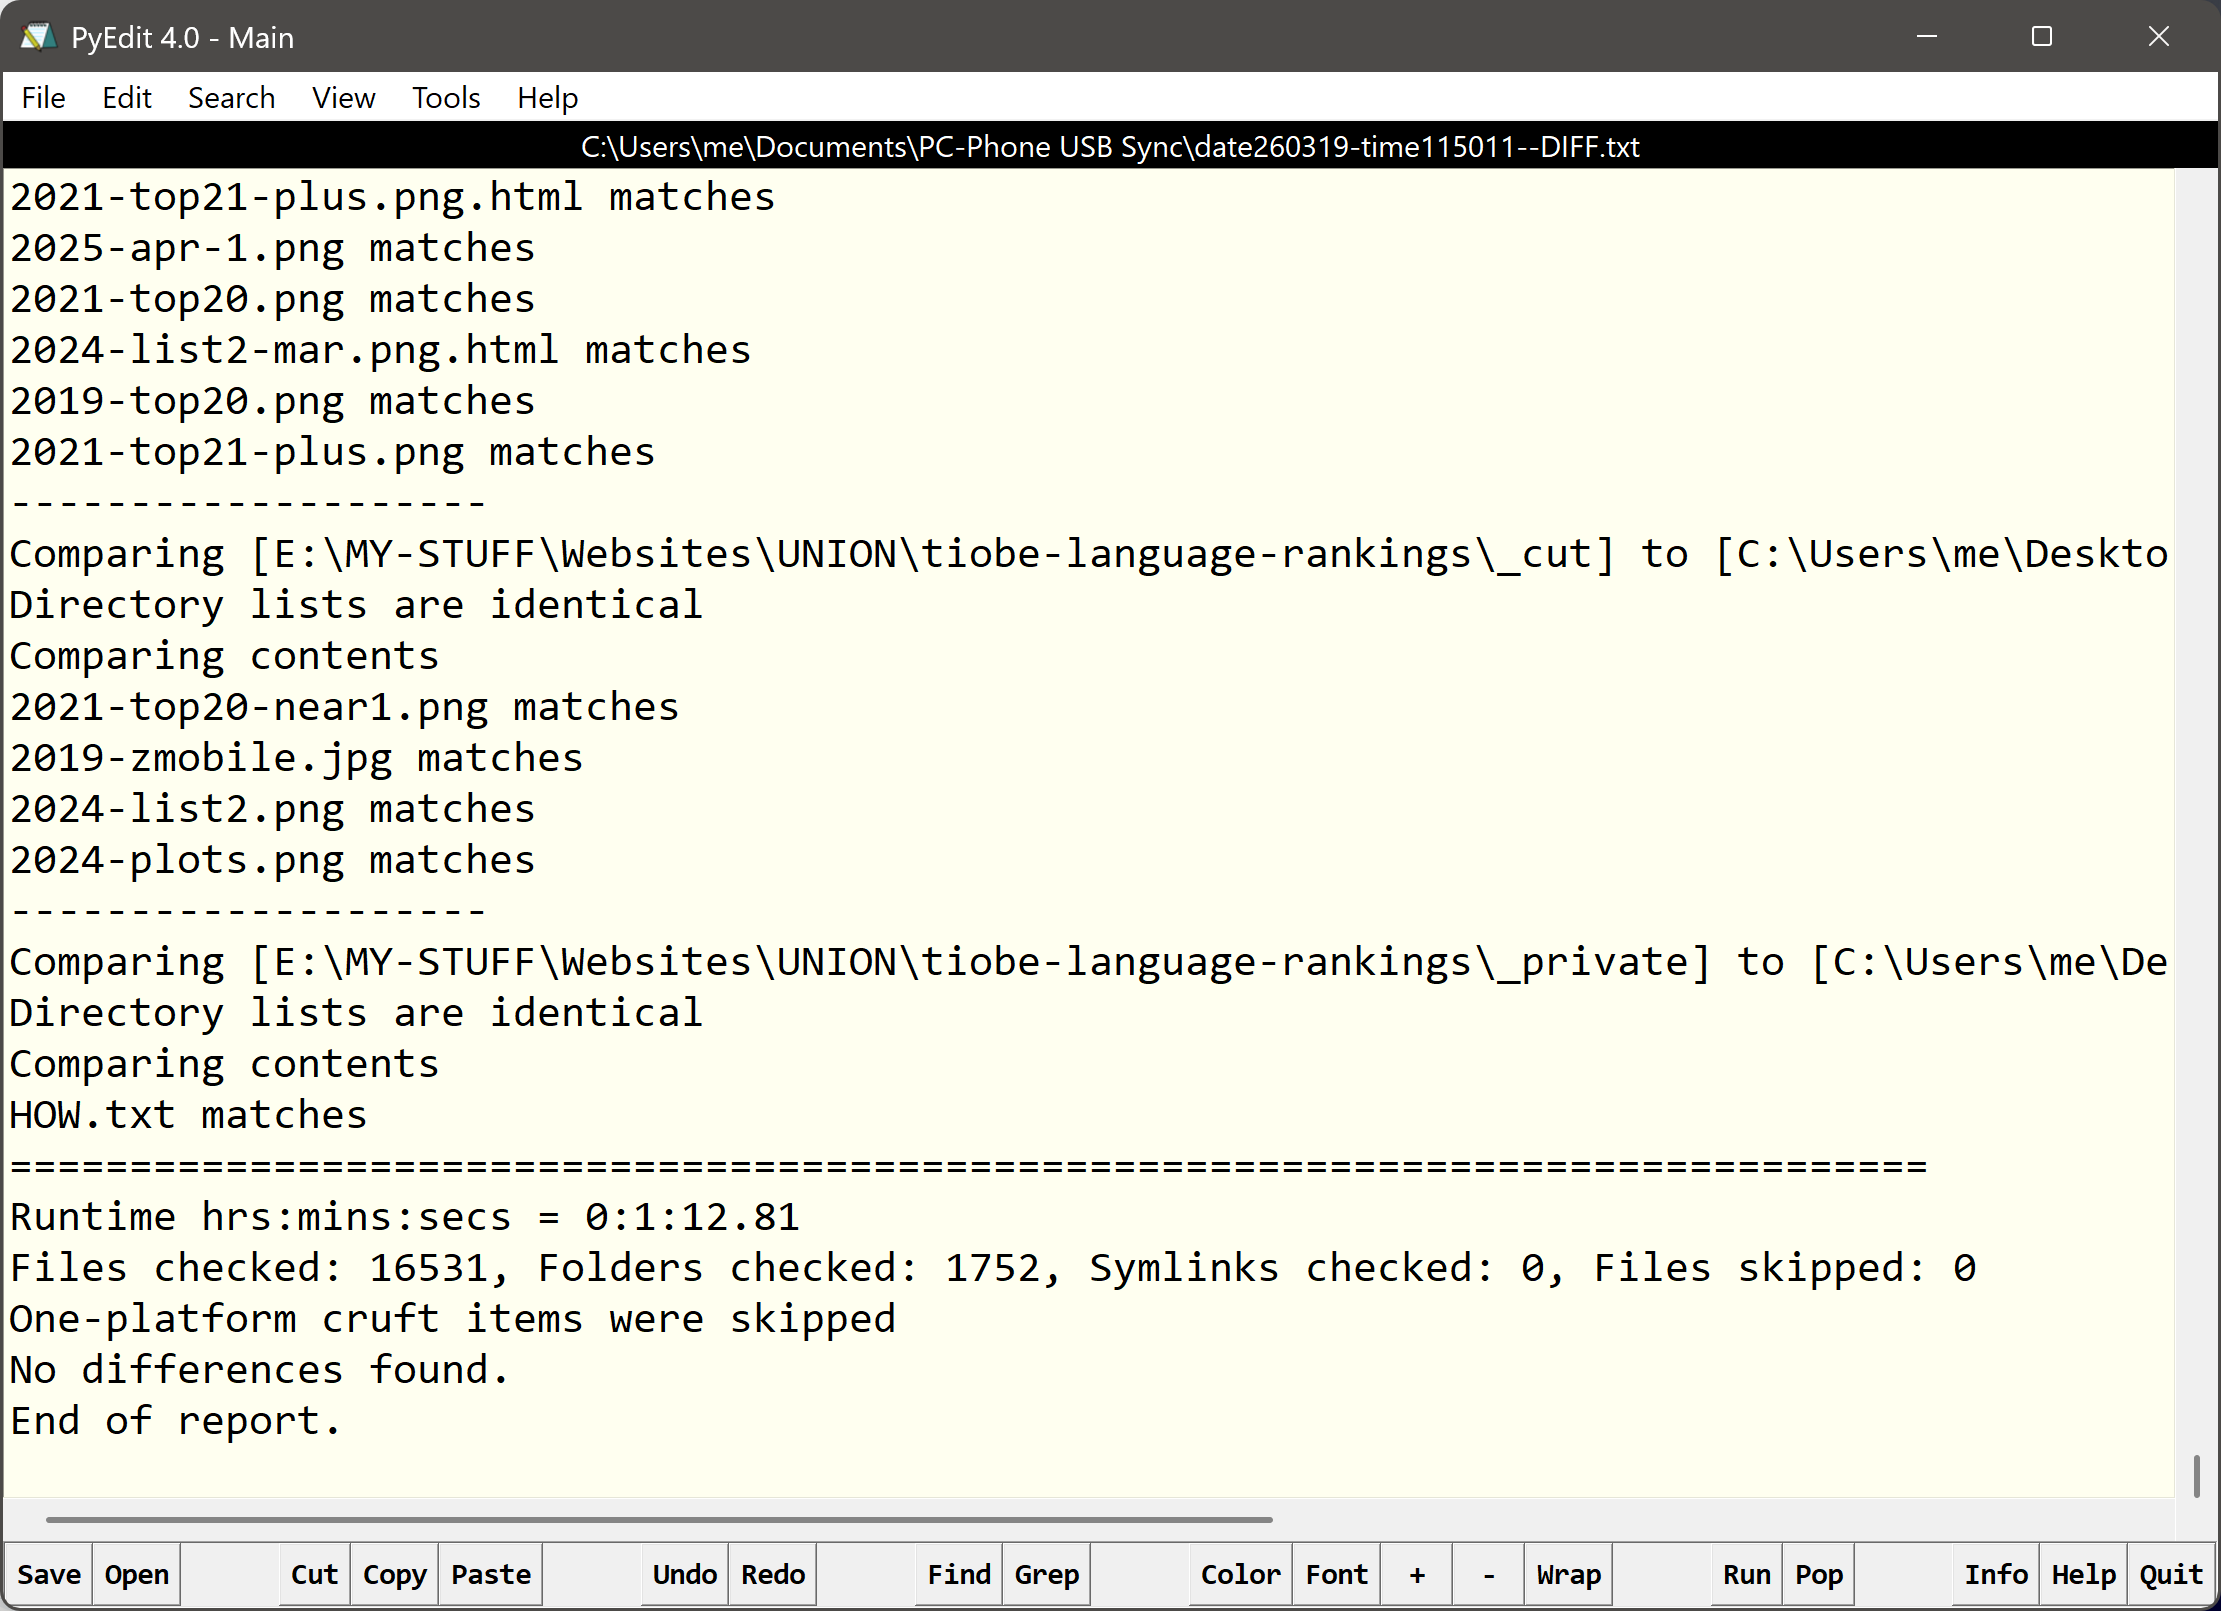Increase font size with plus button
Screen dimensions: 2221x1611
point(1417,1574)
